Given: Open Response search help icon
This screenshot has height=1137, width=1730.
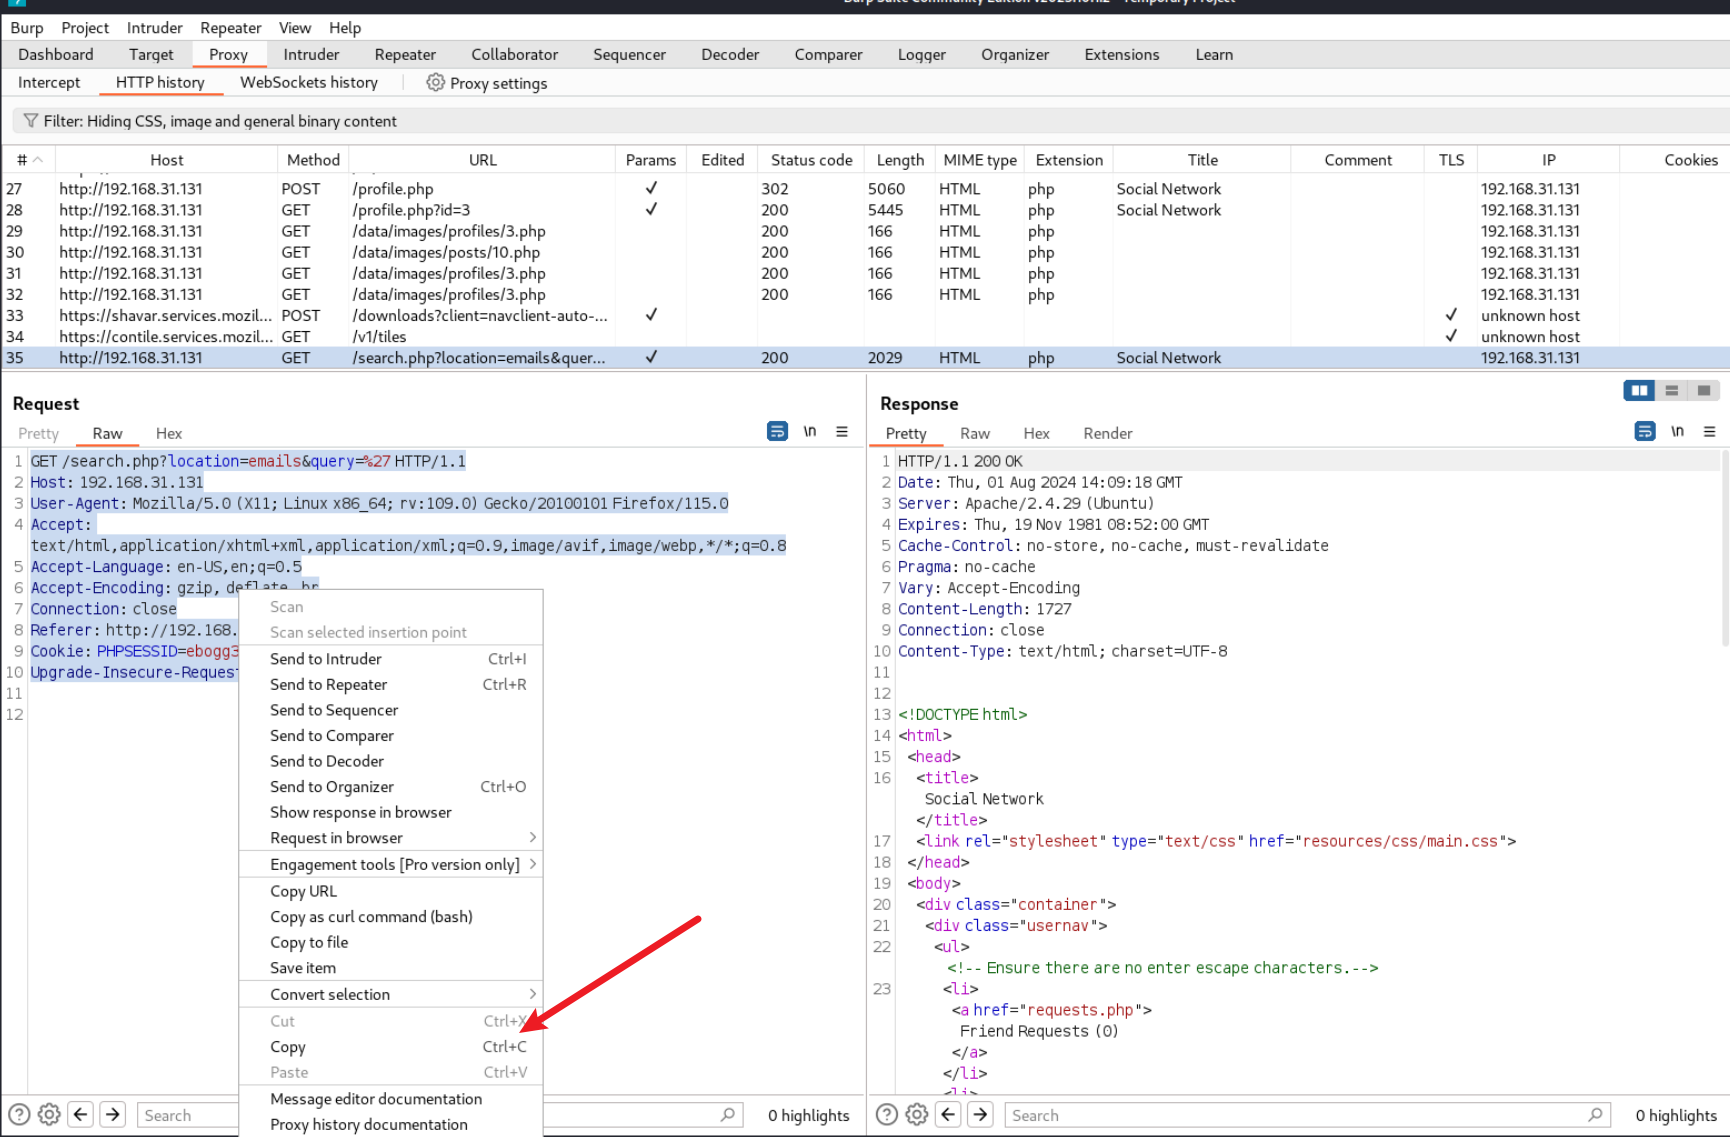Looking at the screenshot, I should [x=887, y=1114].
